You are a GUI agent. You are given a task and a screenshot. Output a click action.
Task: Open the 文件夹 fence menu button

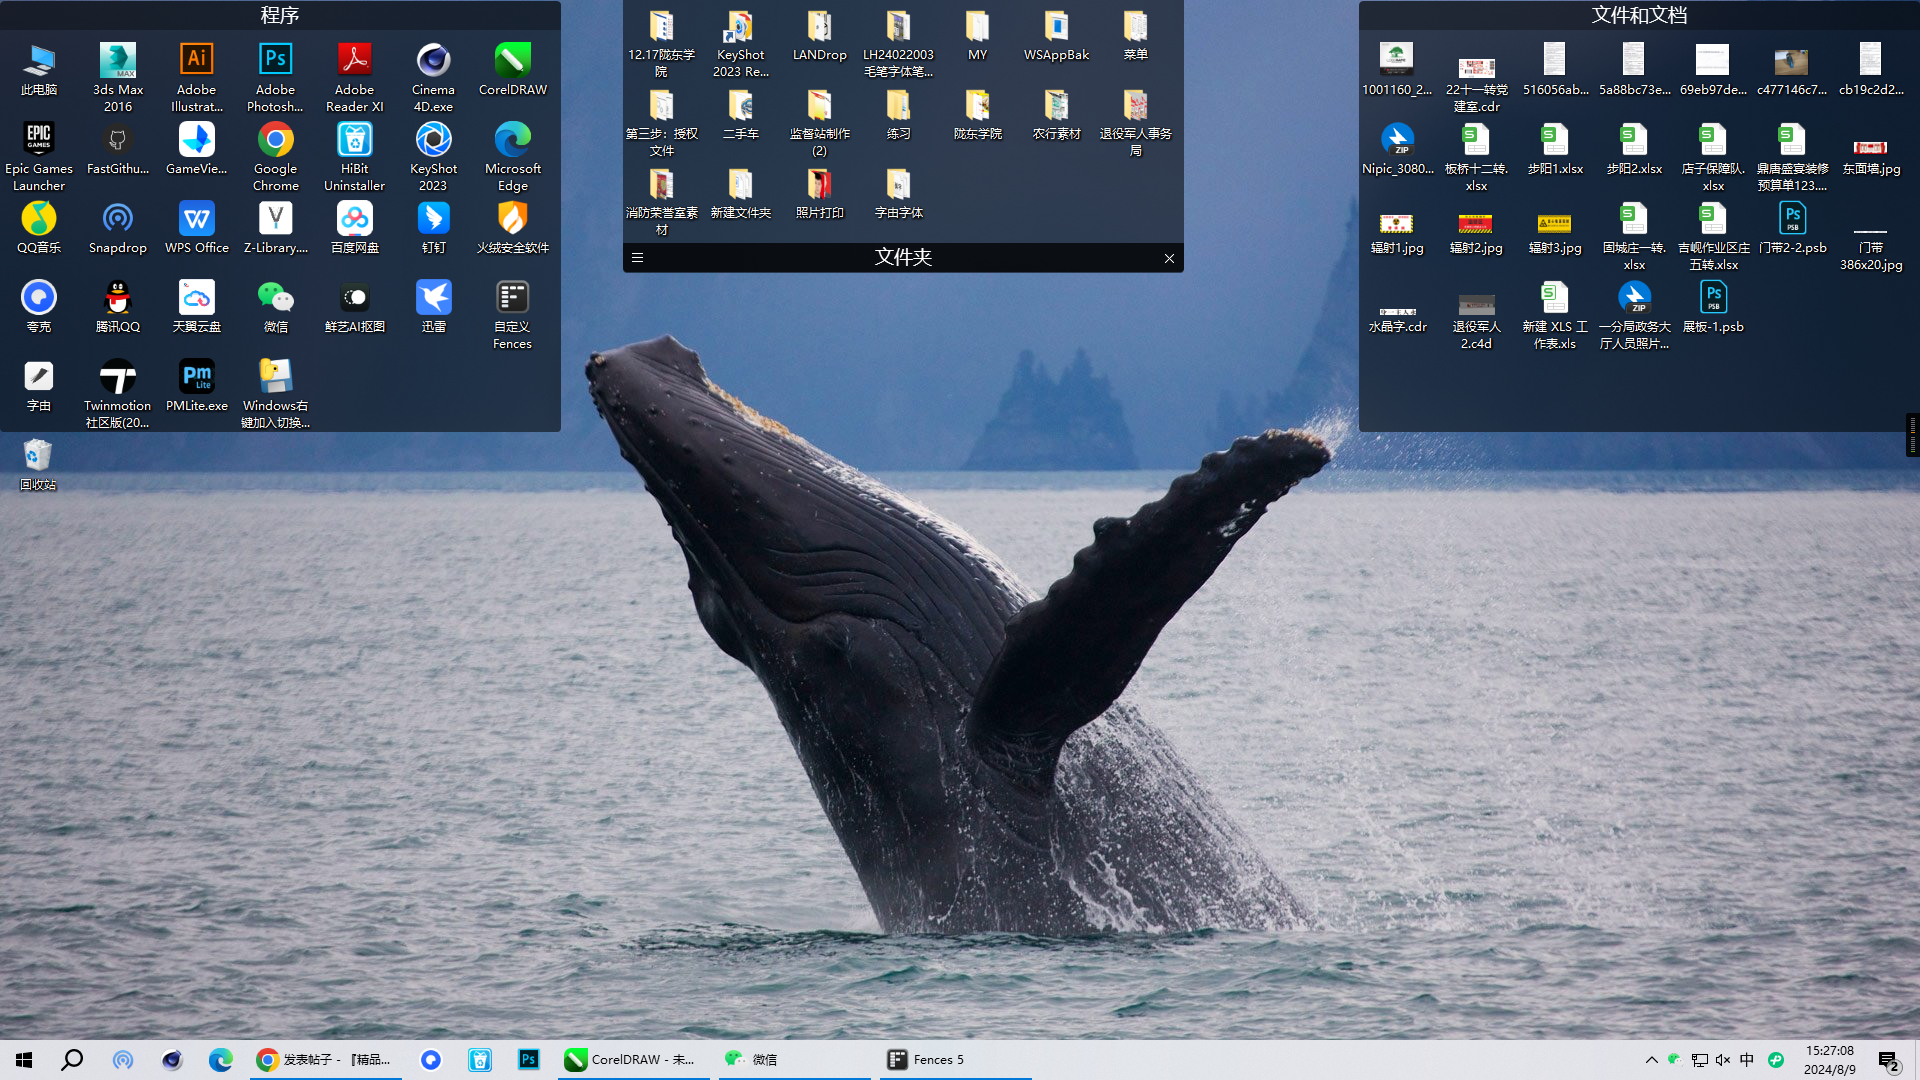coord(637,258)
